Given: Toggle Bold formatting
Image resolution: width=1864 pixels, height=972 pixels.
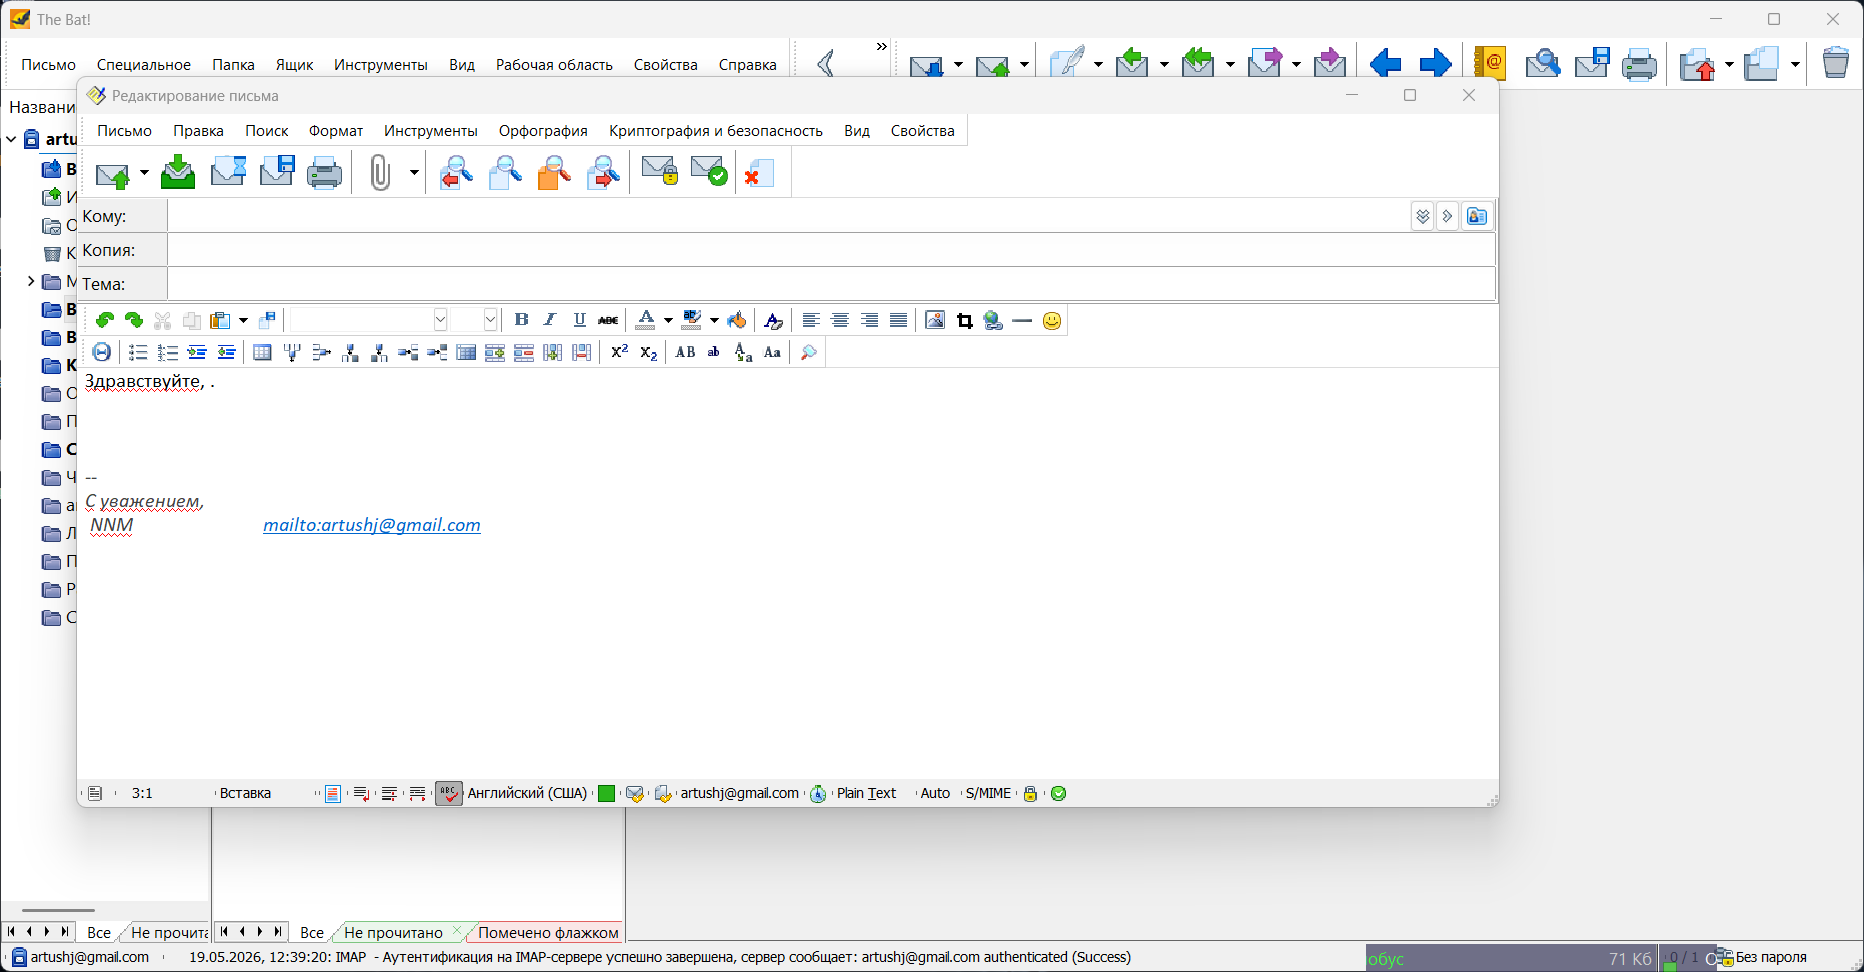Looking at the screenshot, I should 521,320.
